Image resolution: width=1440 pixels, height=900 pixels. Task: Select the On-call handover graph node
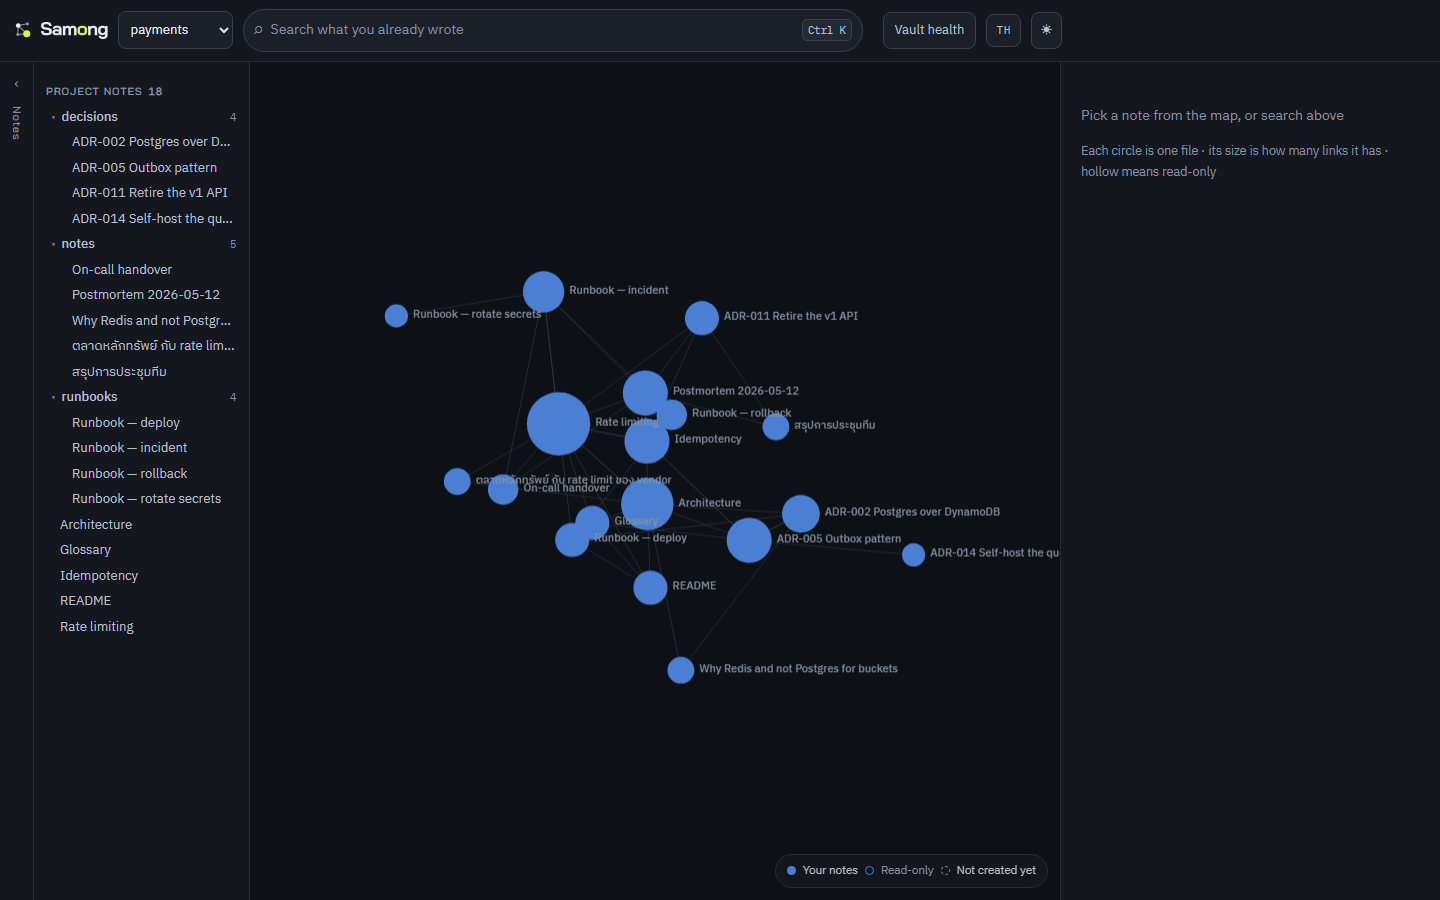(x=503, y=489)
